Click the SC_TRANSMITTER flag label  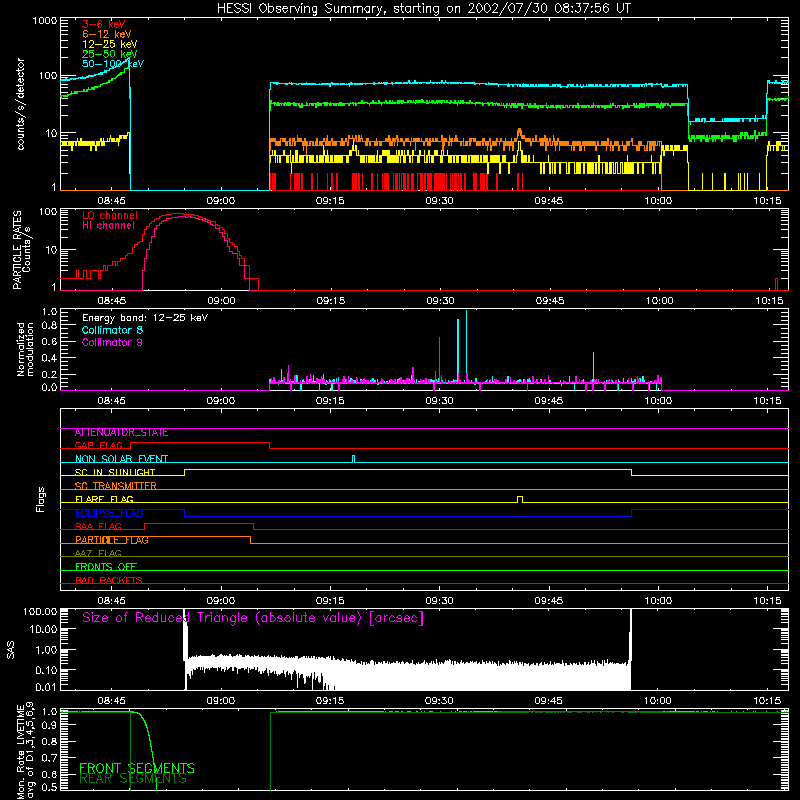115,486
